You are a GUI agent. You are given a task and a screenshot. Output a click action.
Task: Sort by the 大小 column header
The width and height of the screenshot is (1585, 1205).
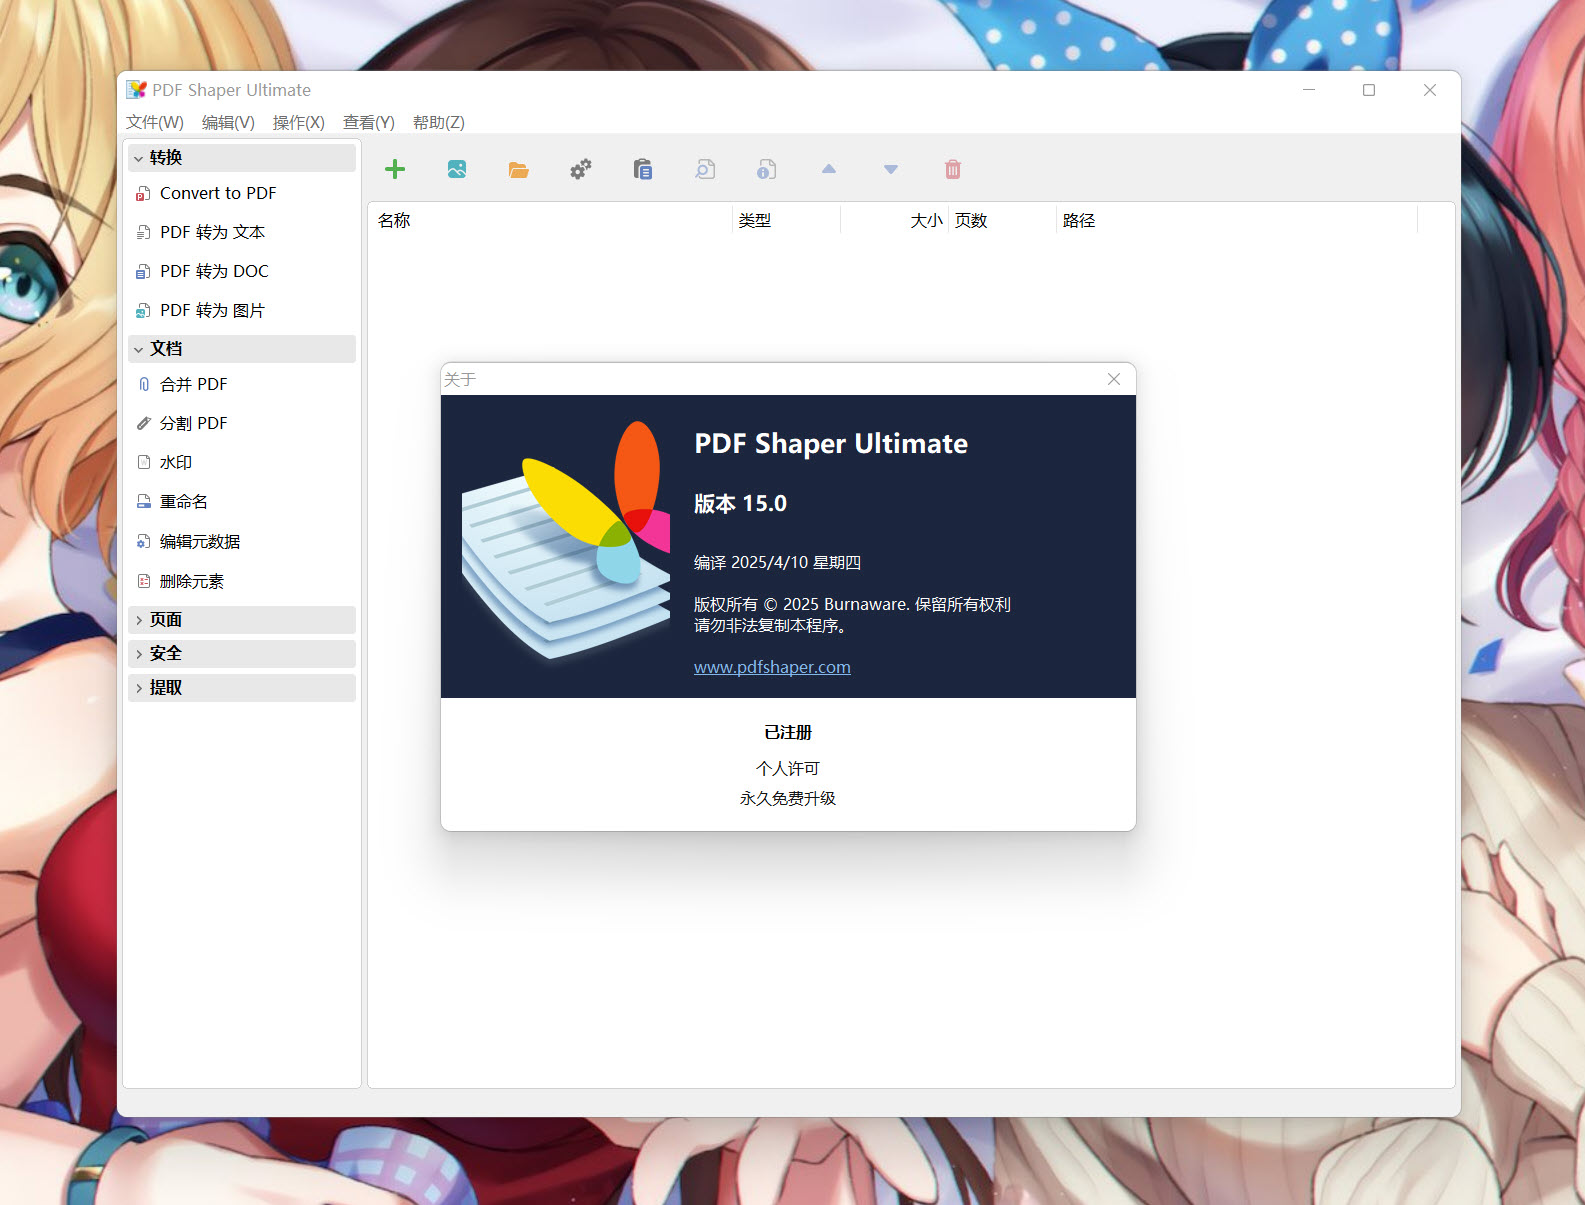click(x=894, y=220)
